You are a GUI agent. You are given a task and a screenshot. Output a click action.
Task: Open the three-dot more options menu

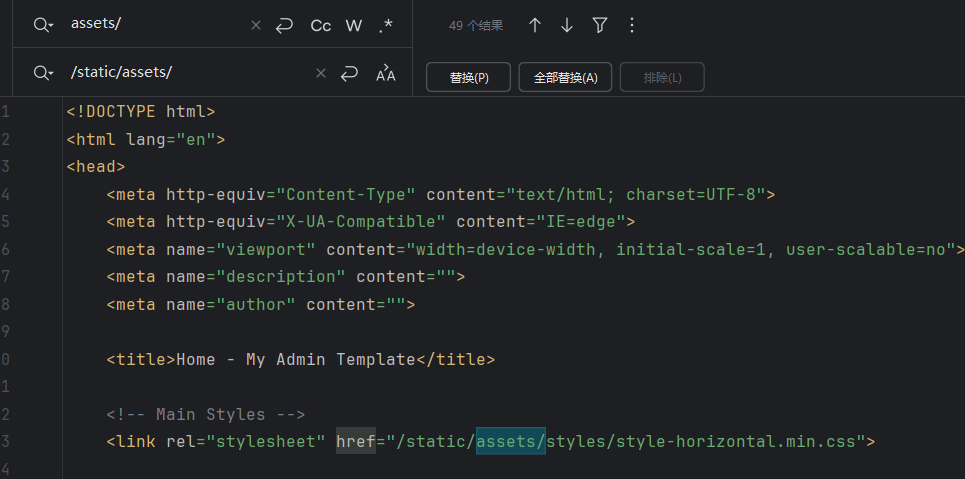(631, 25)
